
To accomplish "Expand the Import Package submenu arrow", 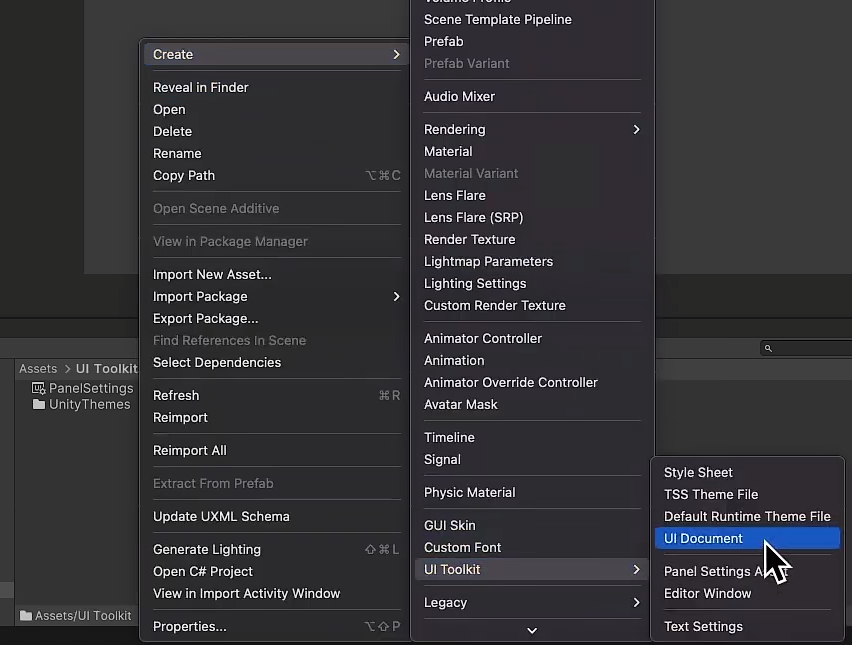I will click(x=396, y=296).
